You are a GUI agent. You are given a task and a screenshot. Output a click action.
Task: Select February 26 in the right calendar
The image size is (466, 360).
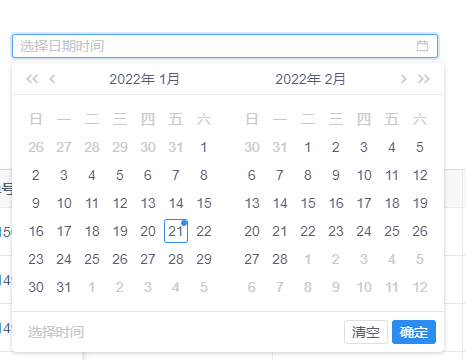[420, 231]
